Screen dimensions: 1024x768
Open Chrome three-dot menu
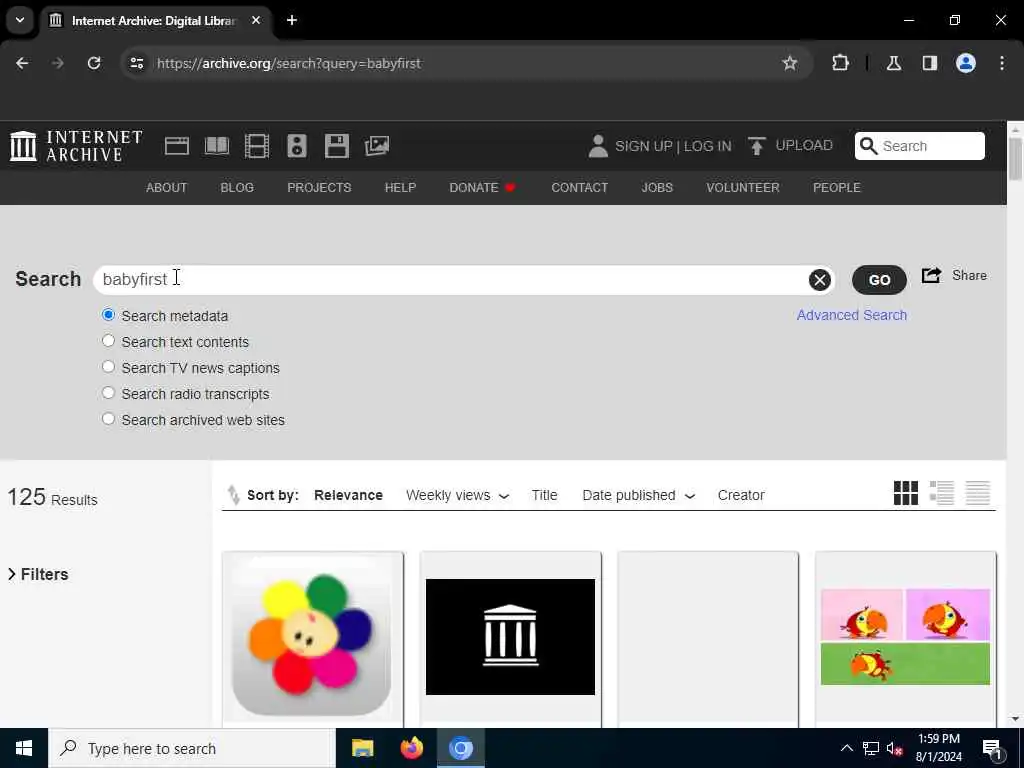(1002, 63)
